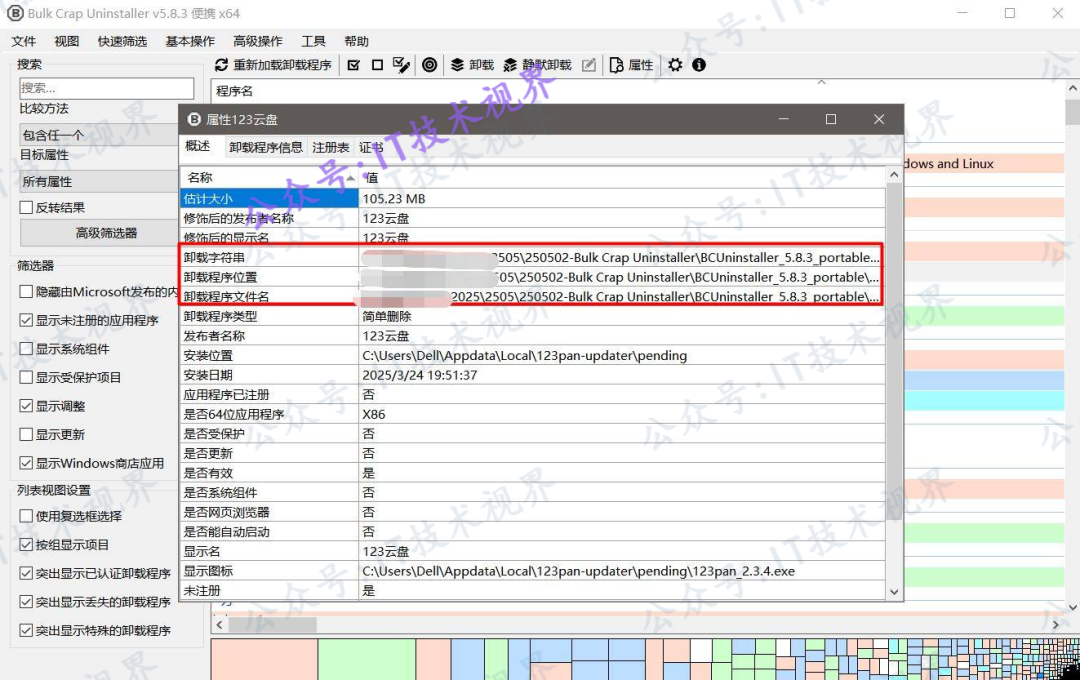Toggle the 隐藏由Microsoft发布的 checkbox
Viewport: 1080px width, 680px height.
pos(26,291)
